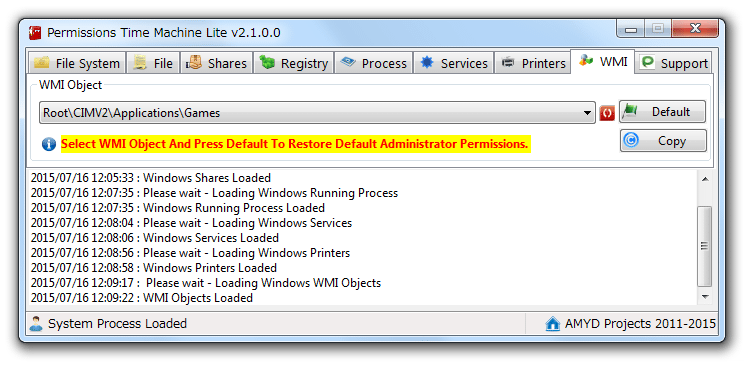Click the log scrollbar down arrow

coord(705,296)
